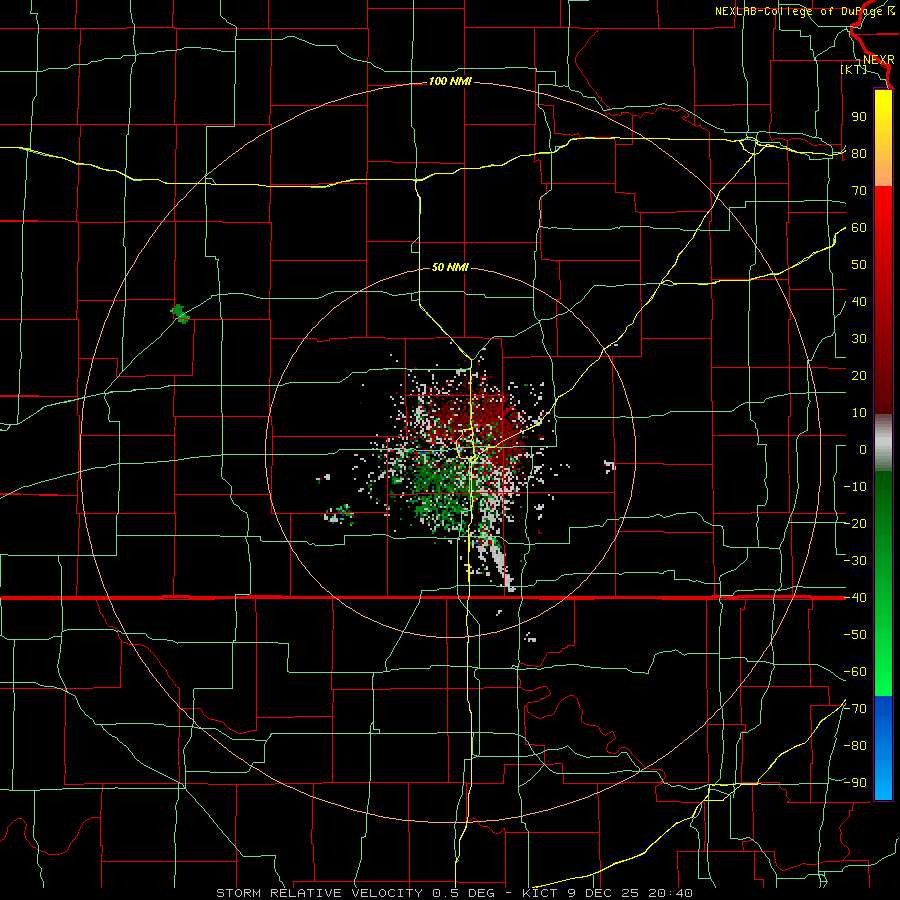Click the -50 value on the velocity scale
The width and height of the screenshot is (900, 900).
point(855,635)
